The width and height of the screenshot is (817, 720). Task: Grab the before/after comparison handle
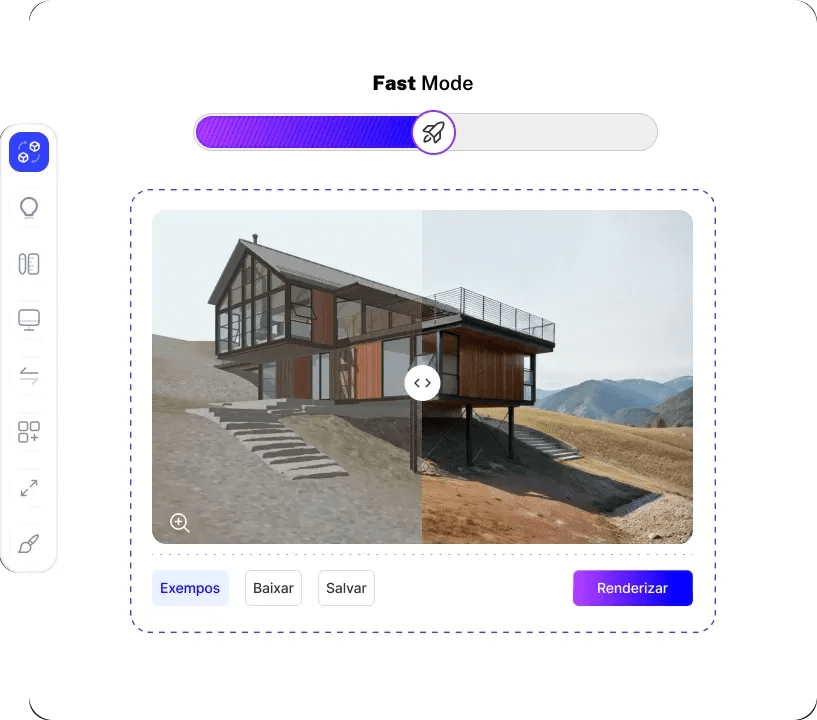click(423, 383)
